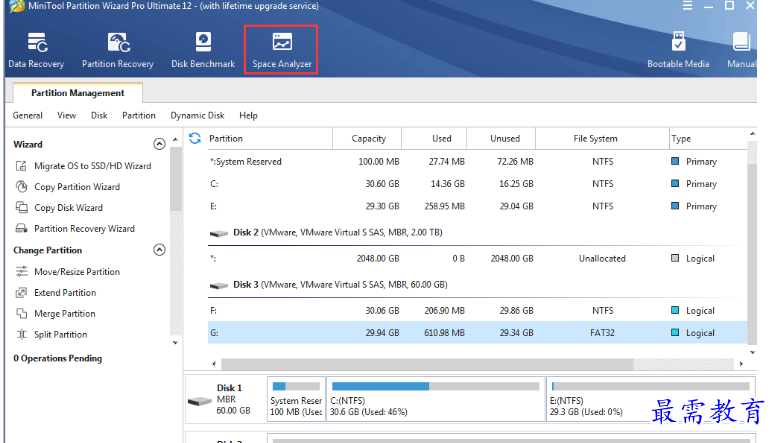
Task: Collapse the Change Partition section
Action: tap(159, 250)
